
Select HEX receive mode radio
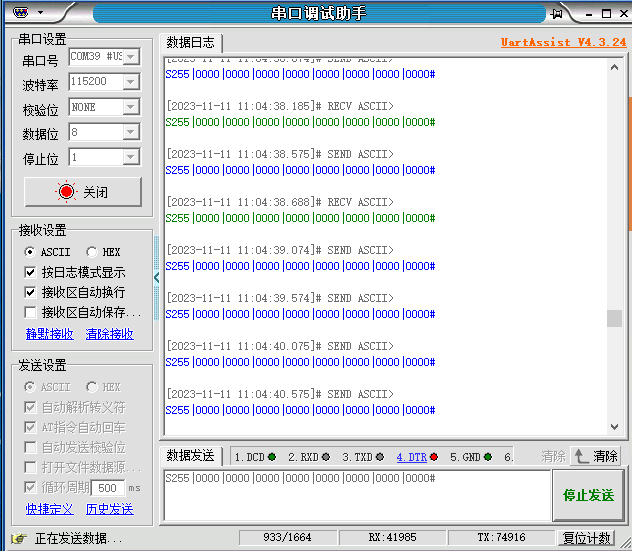(x=91, y=252)
